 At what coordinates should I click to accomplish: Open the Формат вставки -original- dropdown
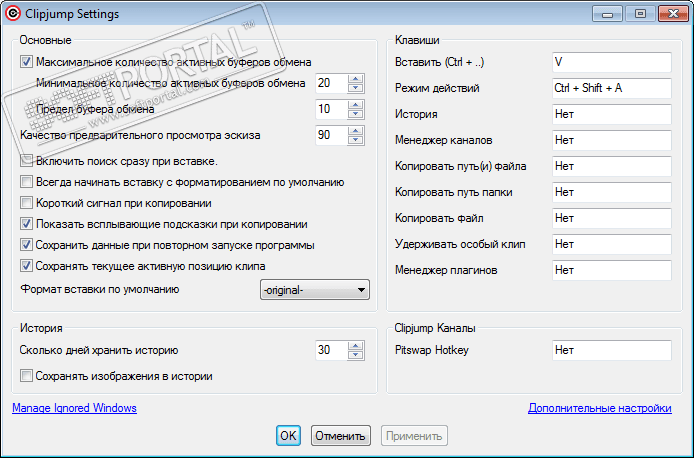coord(315,290)
